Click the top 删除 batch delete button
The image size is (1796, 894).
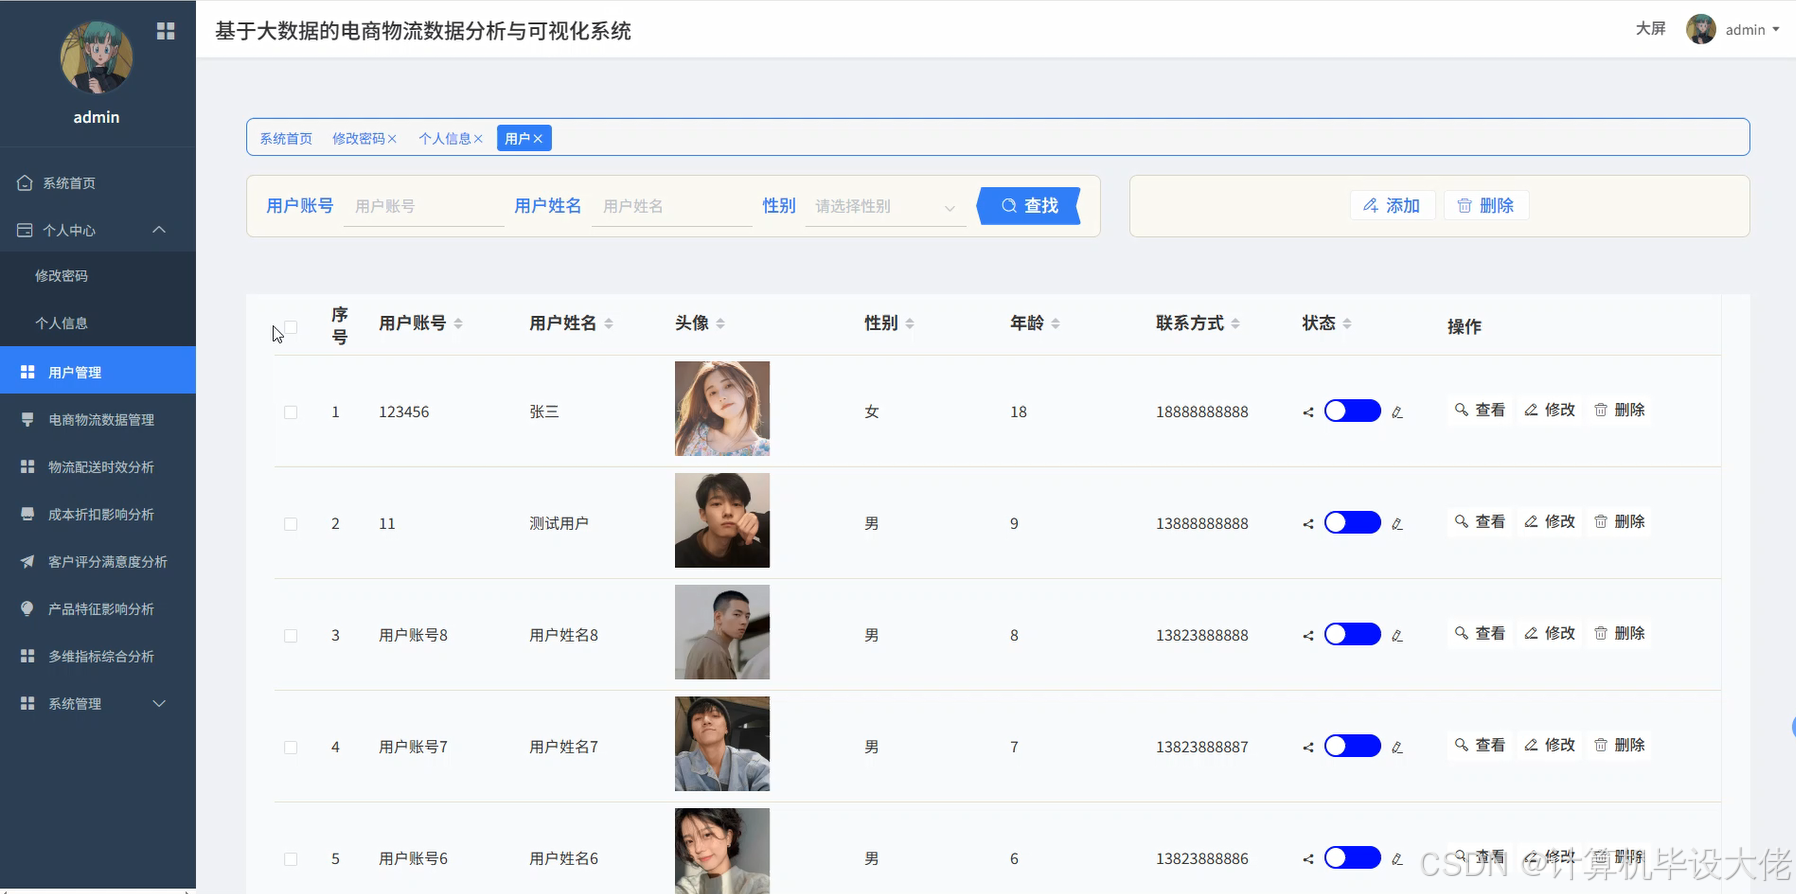coord(1486,205)
